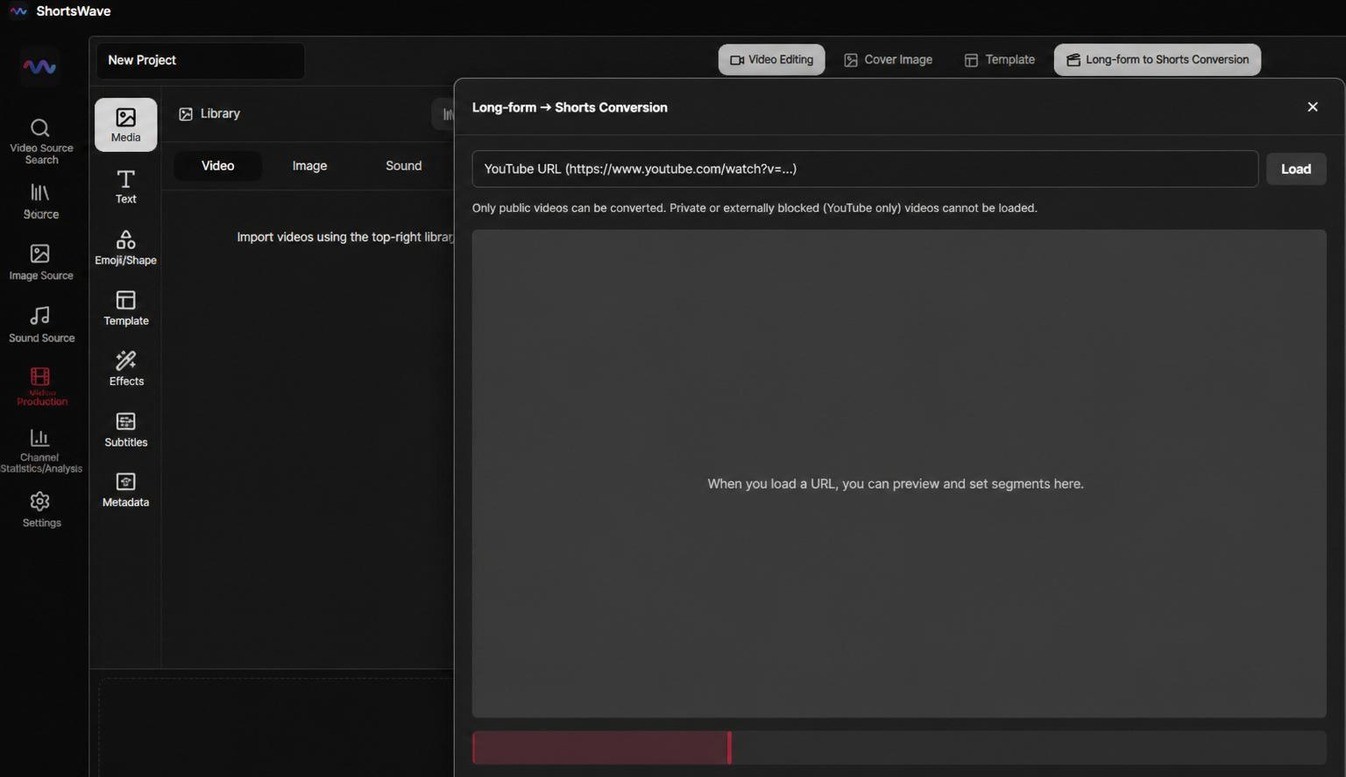This screenshot has height=777, width=1346.
Task: Open Image Source in the sidebar
Action: pos(40,262)
